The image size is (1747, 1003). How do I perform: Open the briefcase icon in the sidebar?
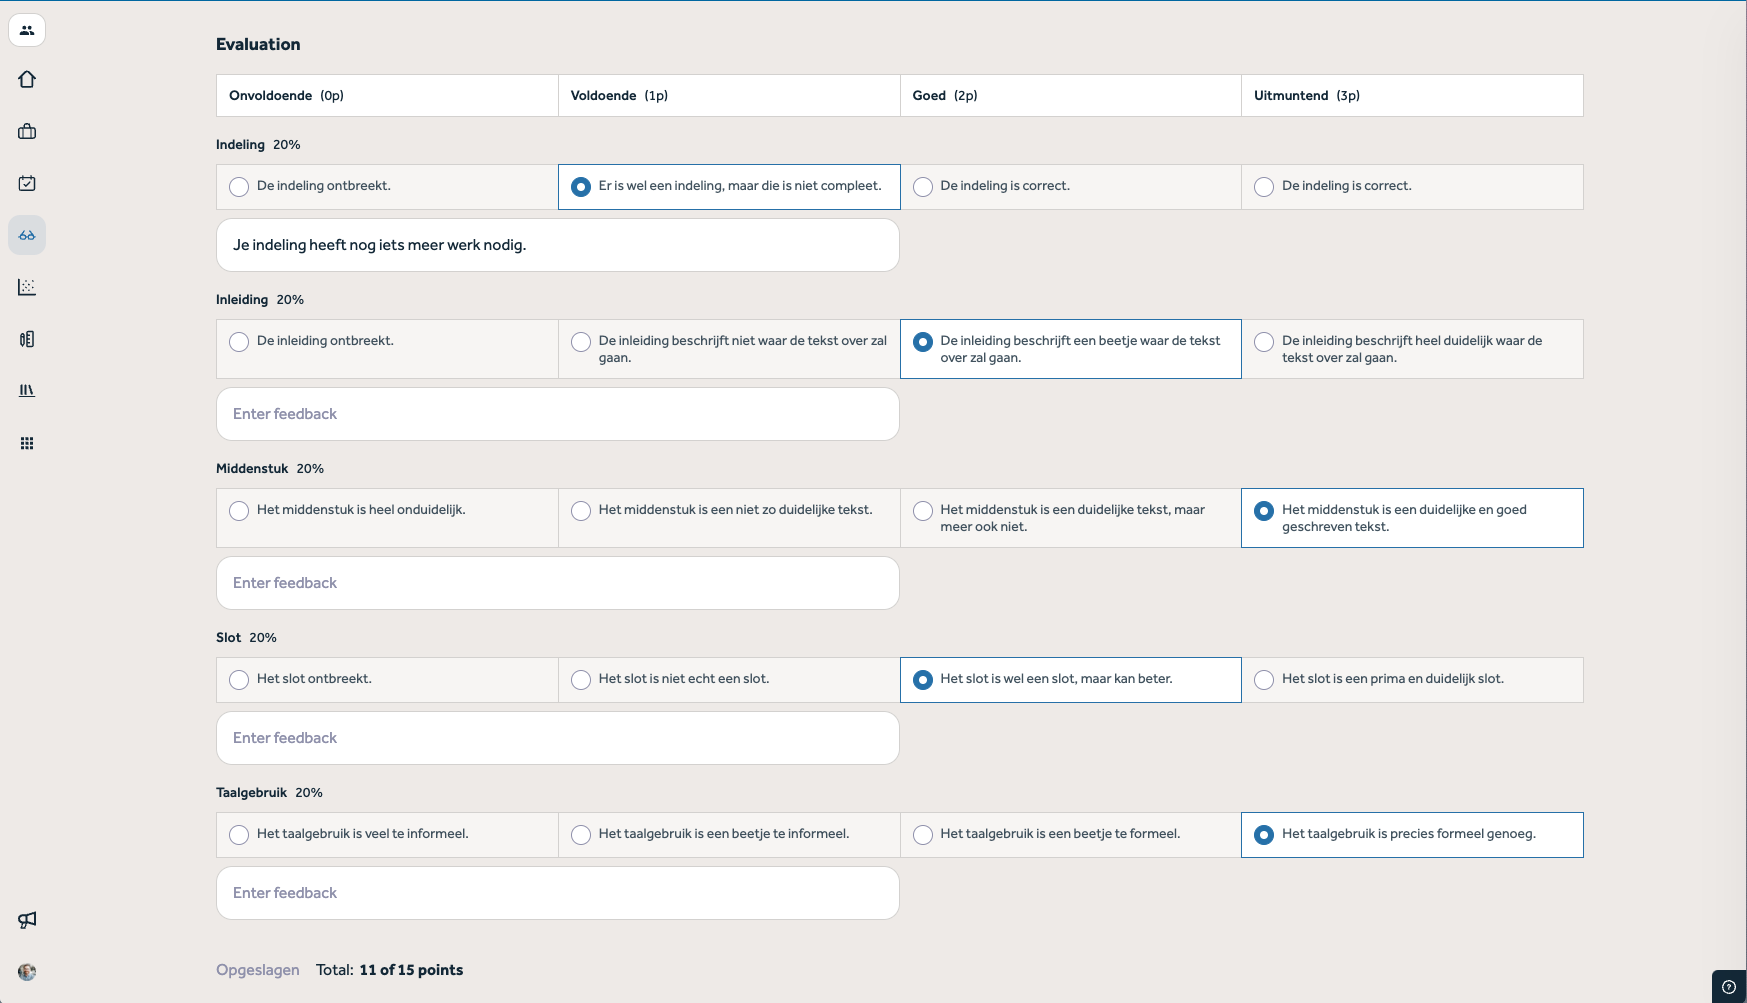click(27, 131)
